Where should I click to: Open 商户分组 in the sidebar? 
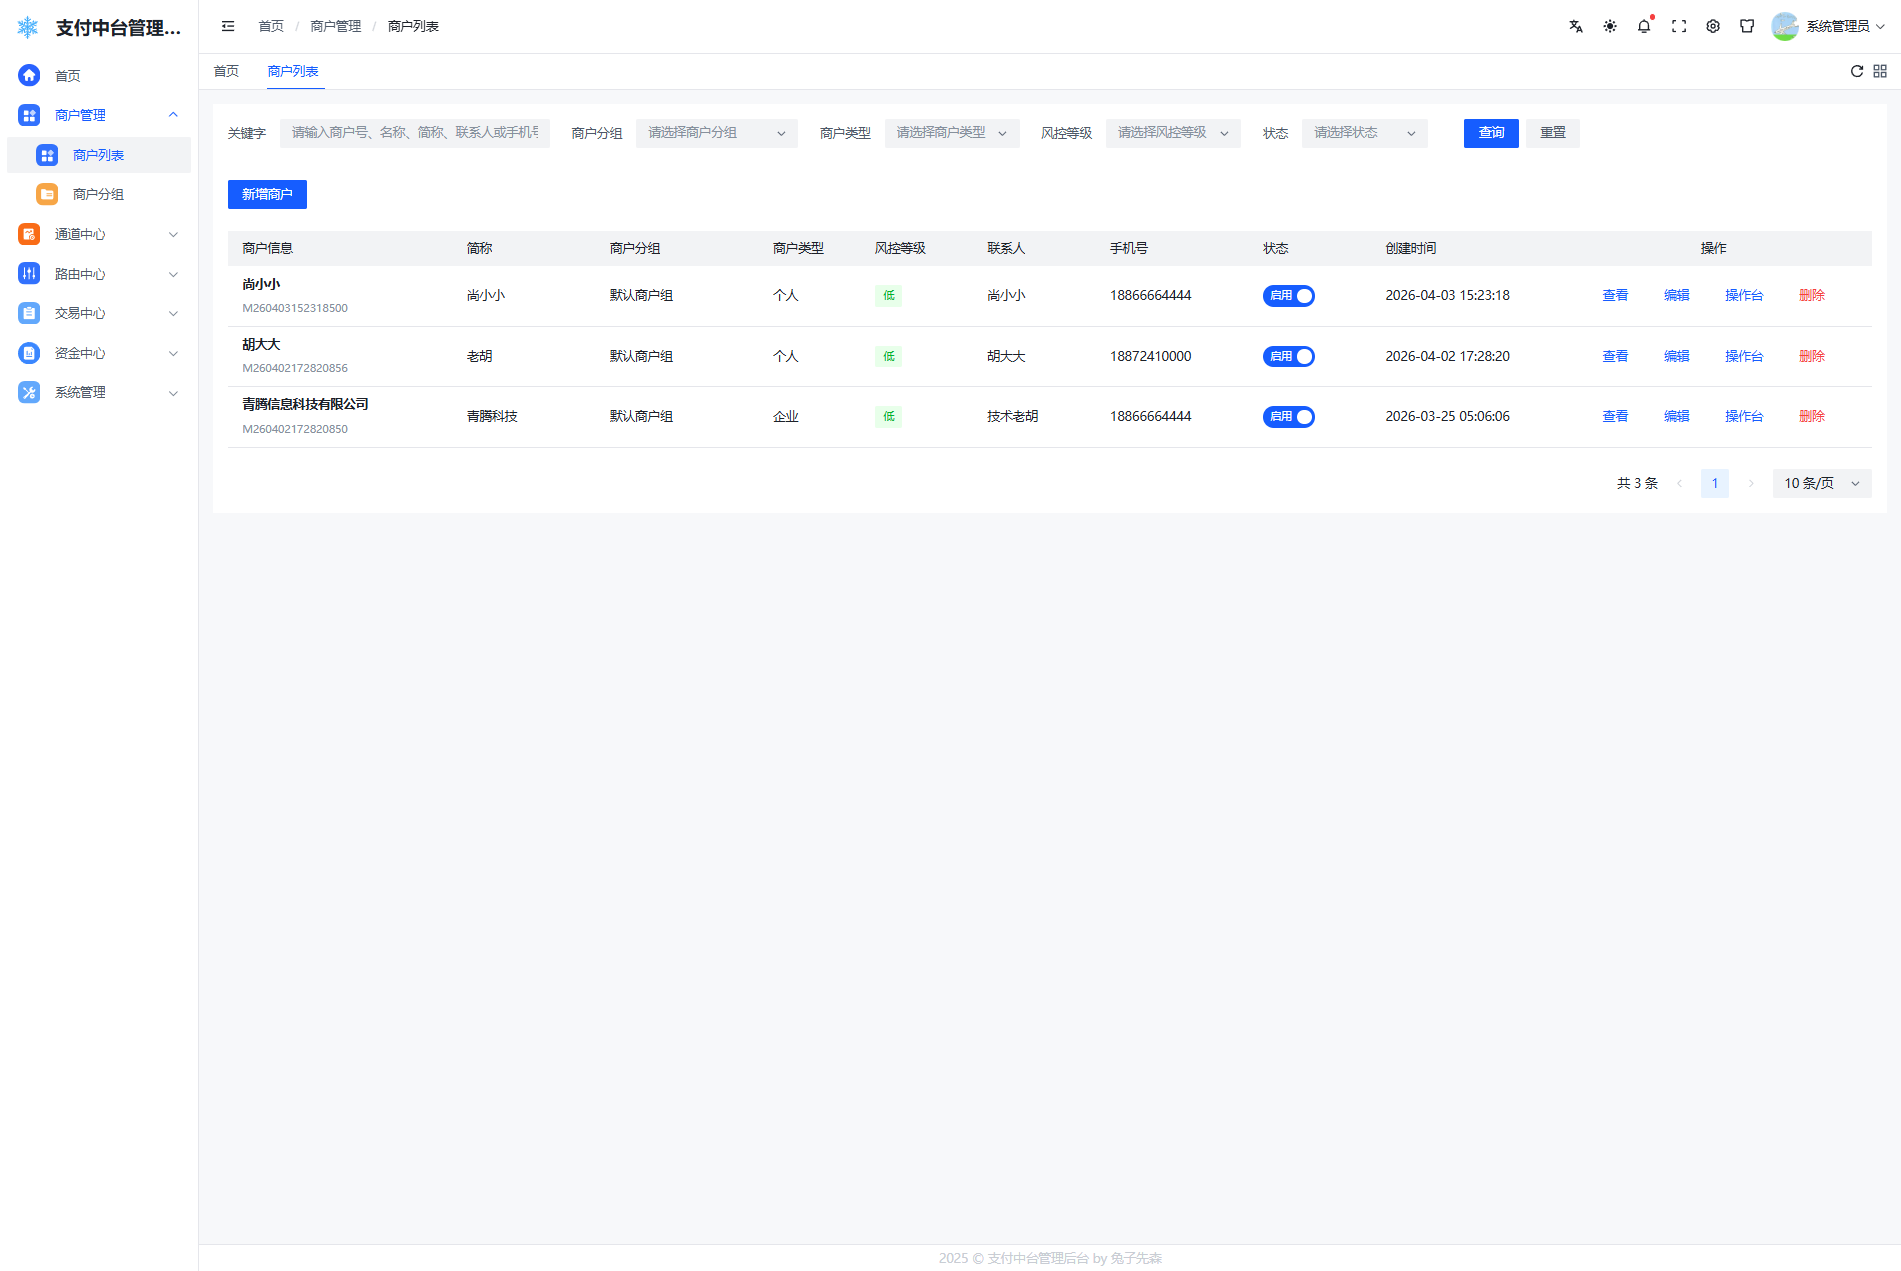pos(98,194)
